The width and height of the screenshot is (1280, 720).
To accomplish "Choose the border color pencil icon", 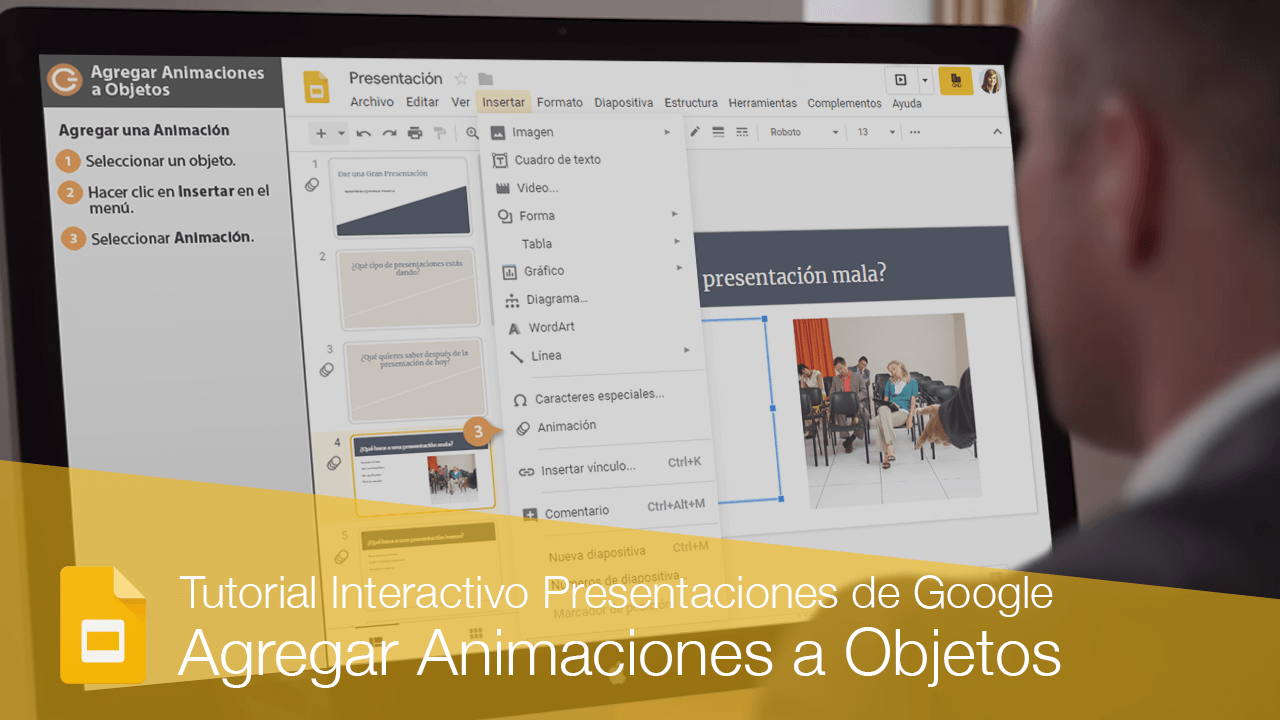I will 695,132.
